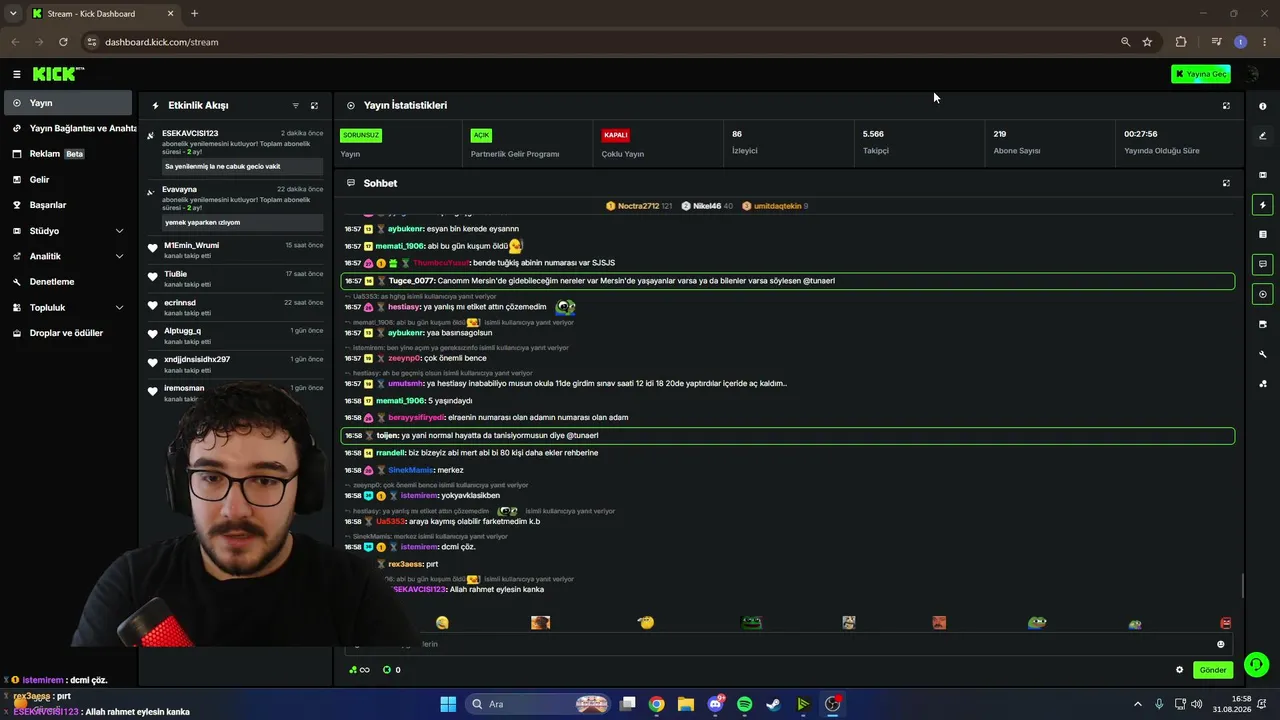Select the green Pepe frog emote
Screen dimensions: 1280x720
tap(751, 623)
